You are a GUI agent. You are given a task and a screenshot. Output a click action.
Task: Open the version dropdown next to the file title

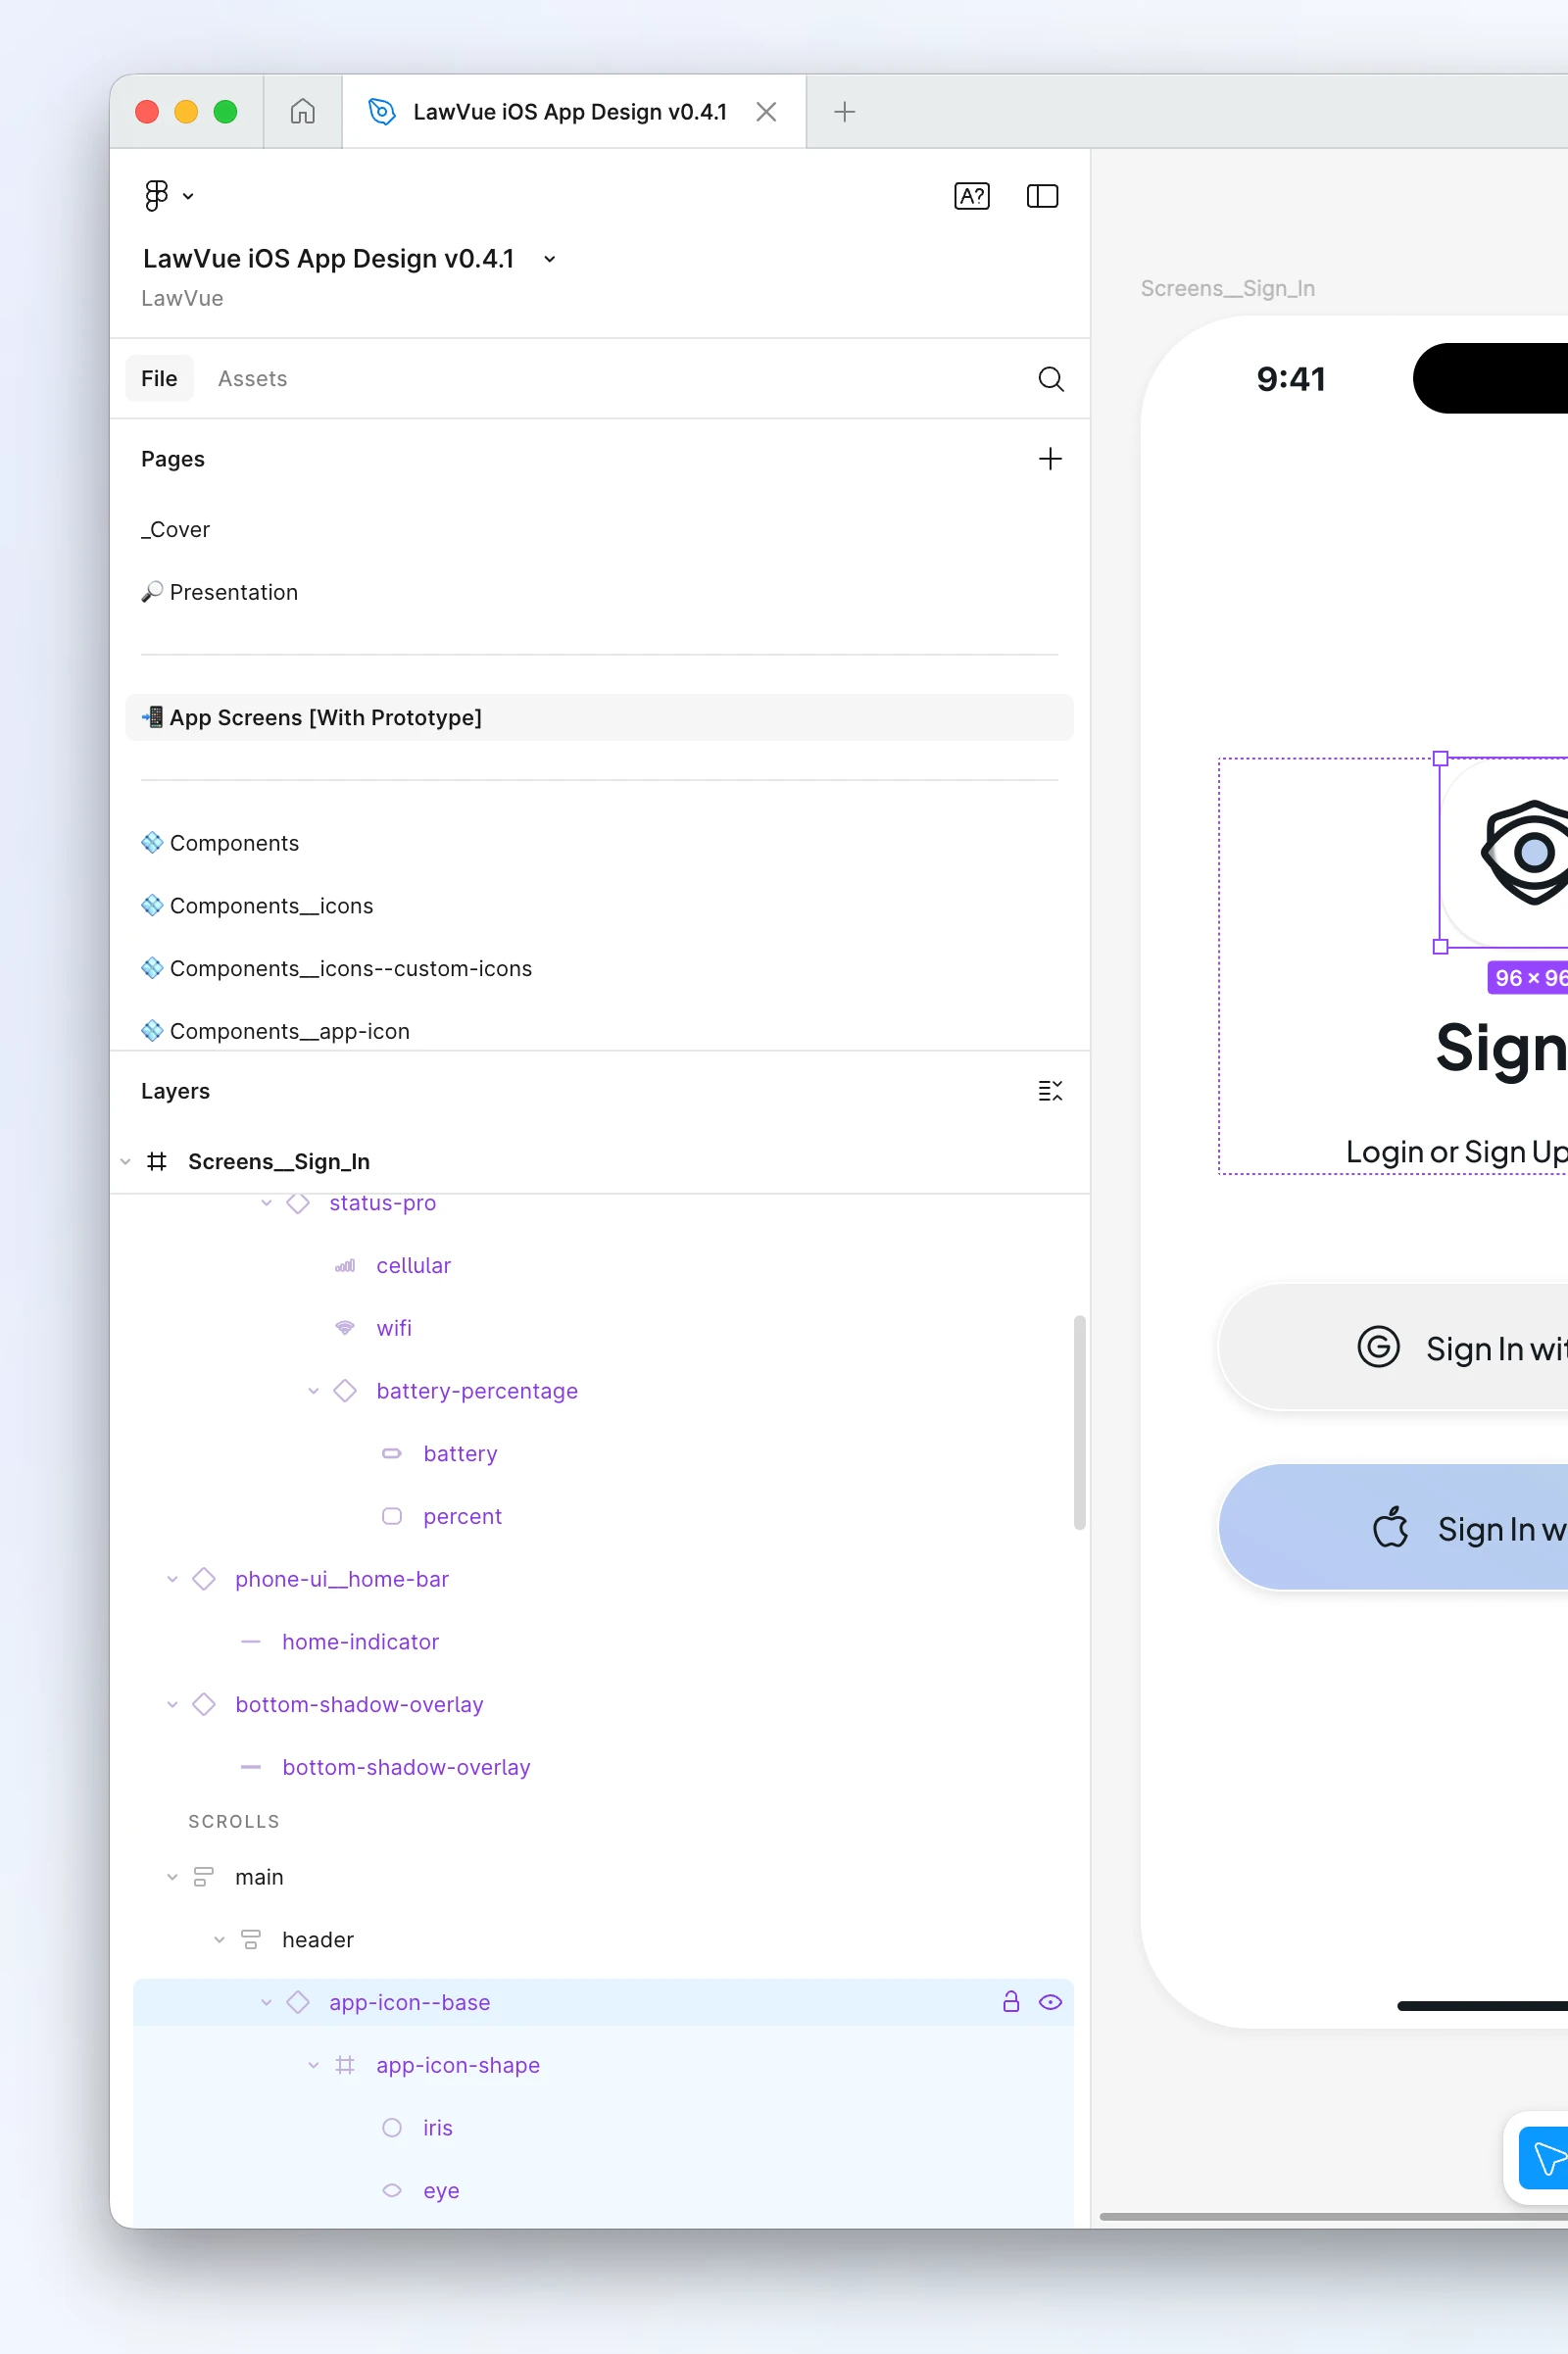coord(548,259)
